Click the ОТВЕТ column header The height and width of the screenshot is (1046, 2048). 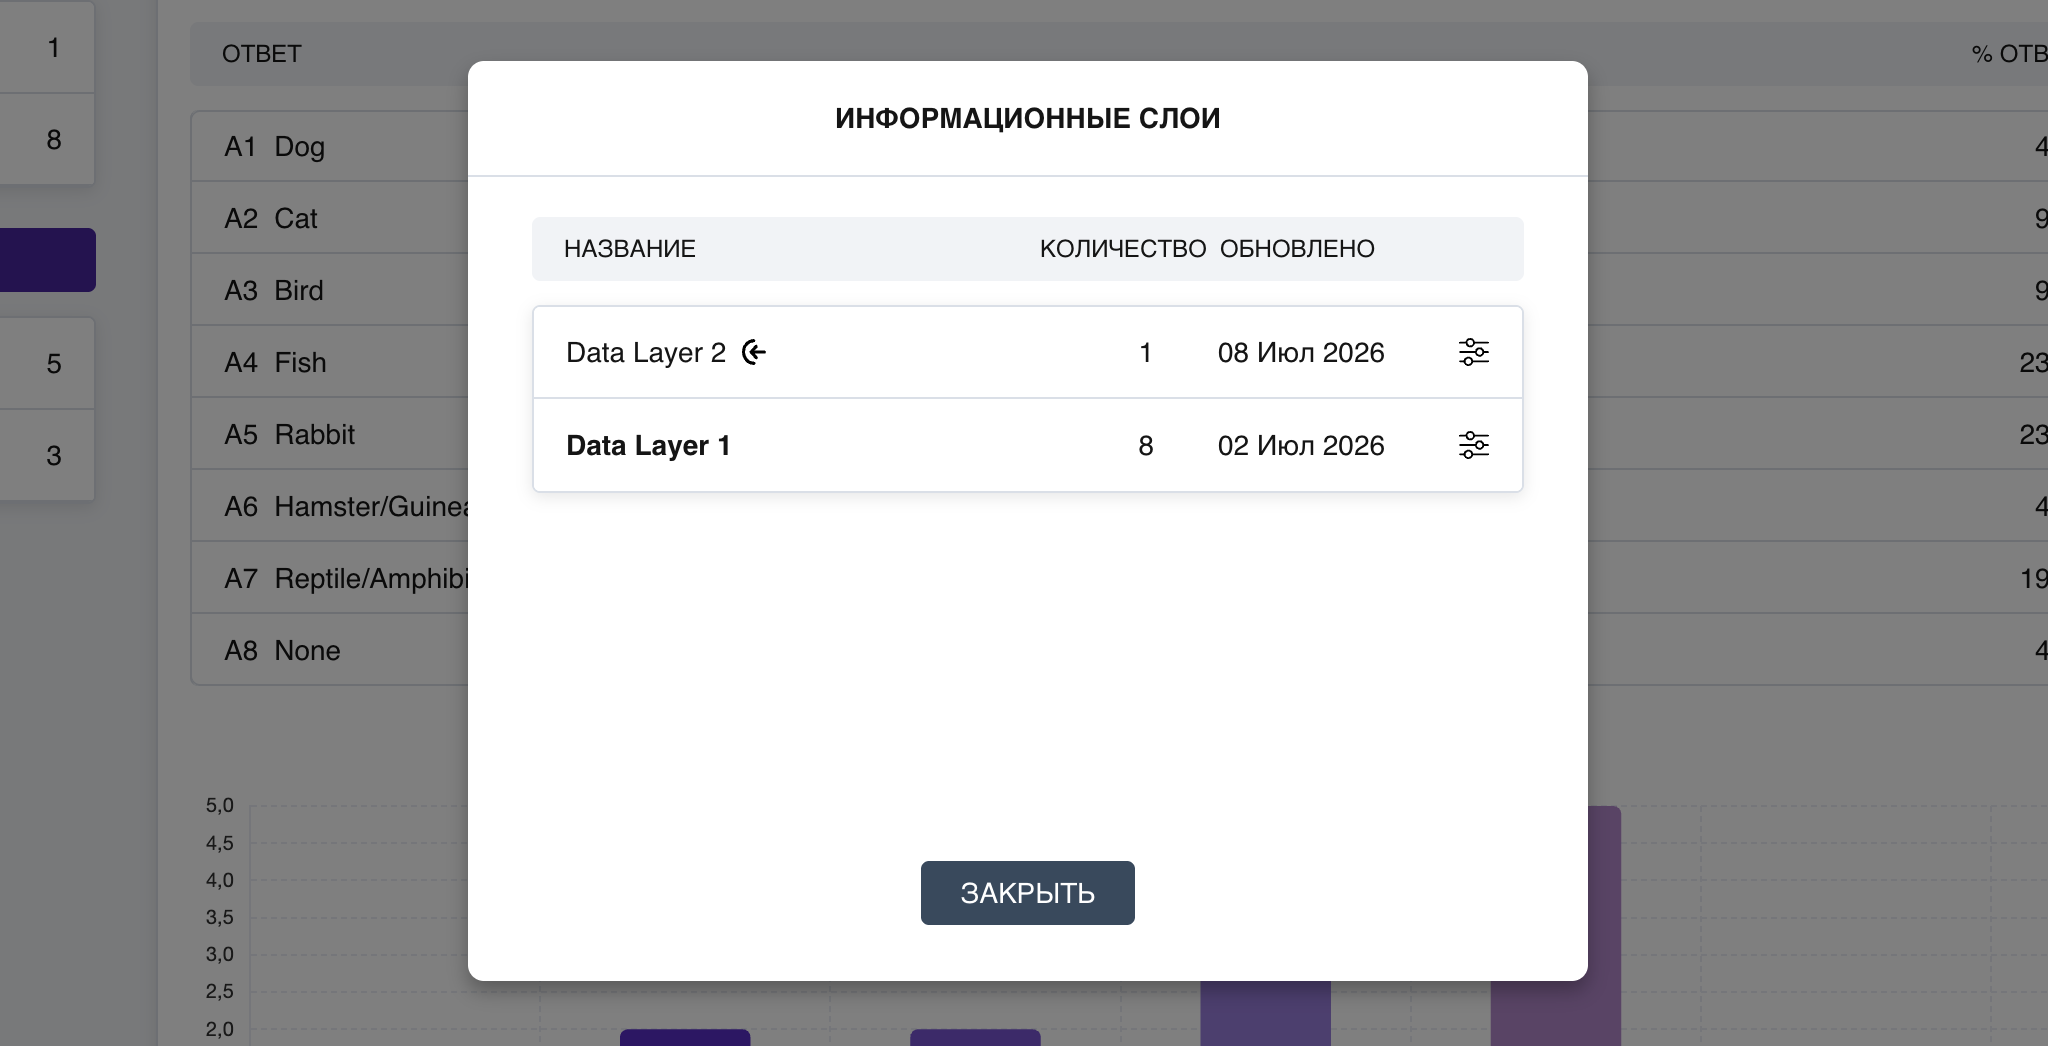[x=261, y=54]
